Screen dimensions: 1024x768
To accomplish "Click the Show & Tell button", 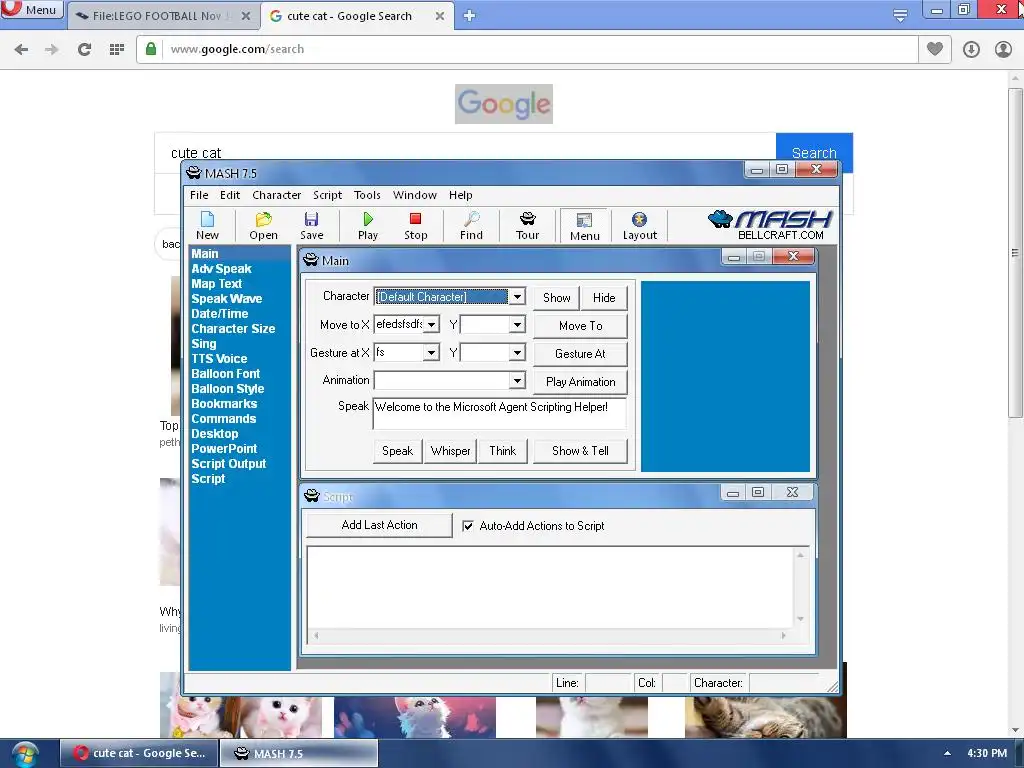I will coord(581,451).
